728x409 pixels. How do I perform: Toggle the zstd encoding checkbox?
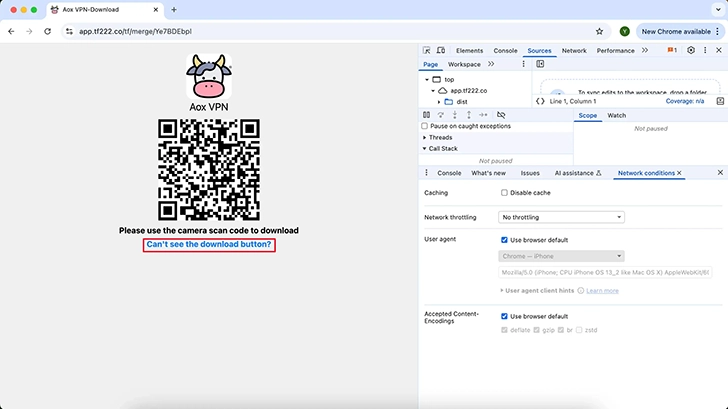coord(579,330)
